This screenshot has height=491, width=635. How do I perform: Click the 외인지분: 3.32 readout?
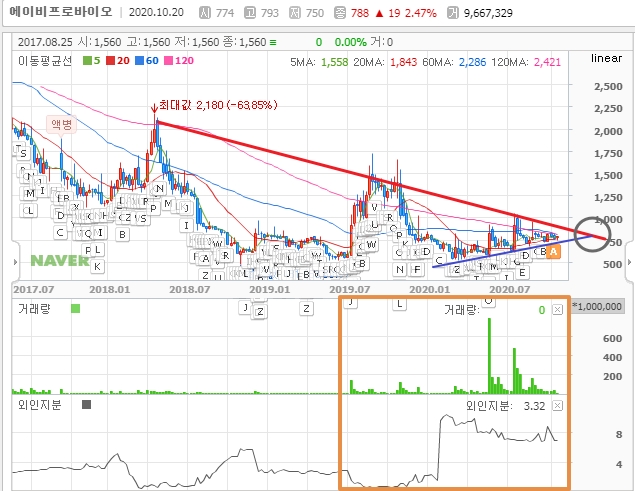(x=505, y=406)
